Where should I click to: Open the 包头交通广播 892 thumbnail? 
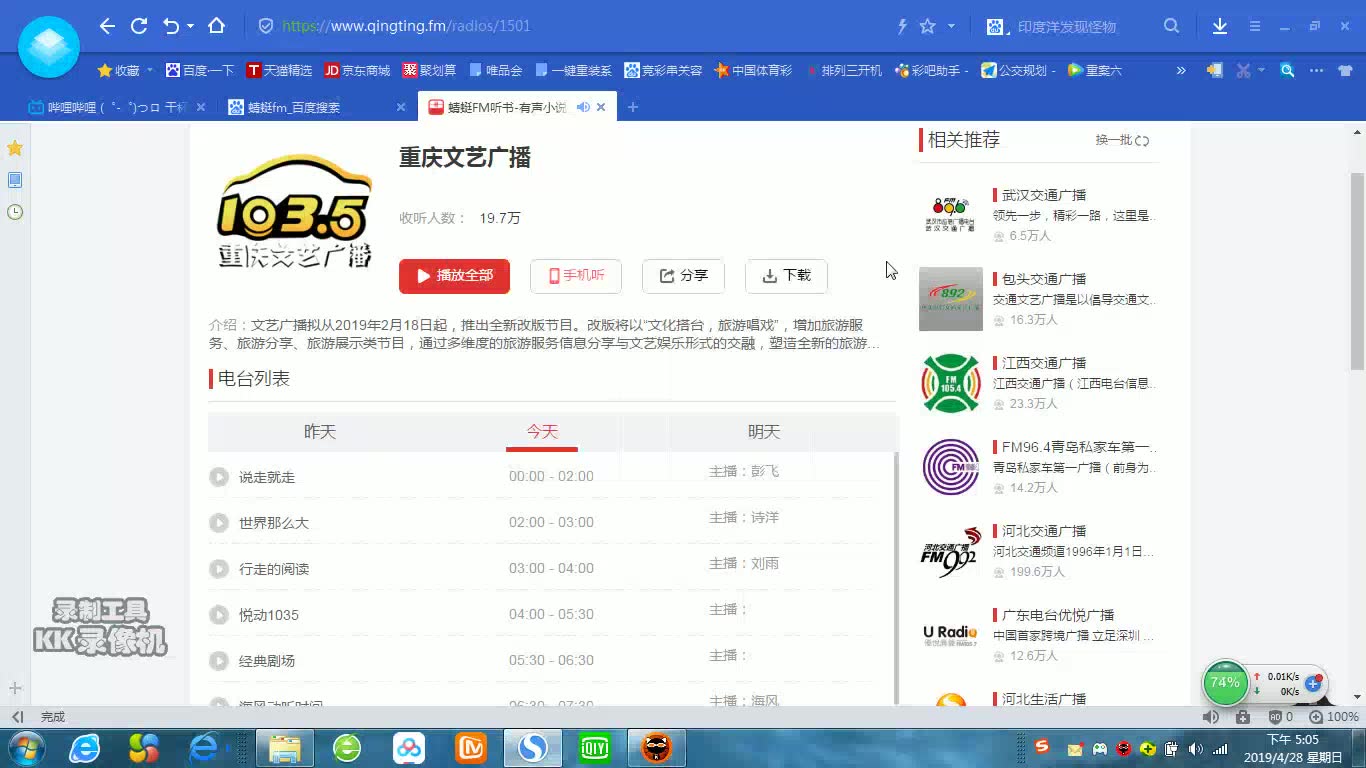[x=951, y=299]
